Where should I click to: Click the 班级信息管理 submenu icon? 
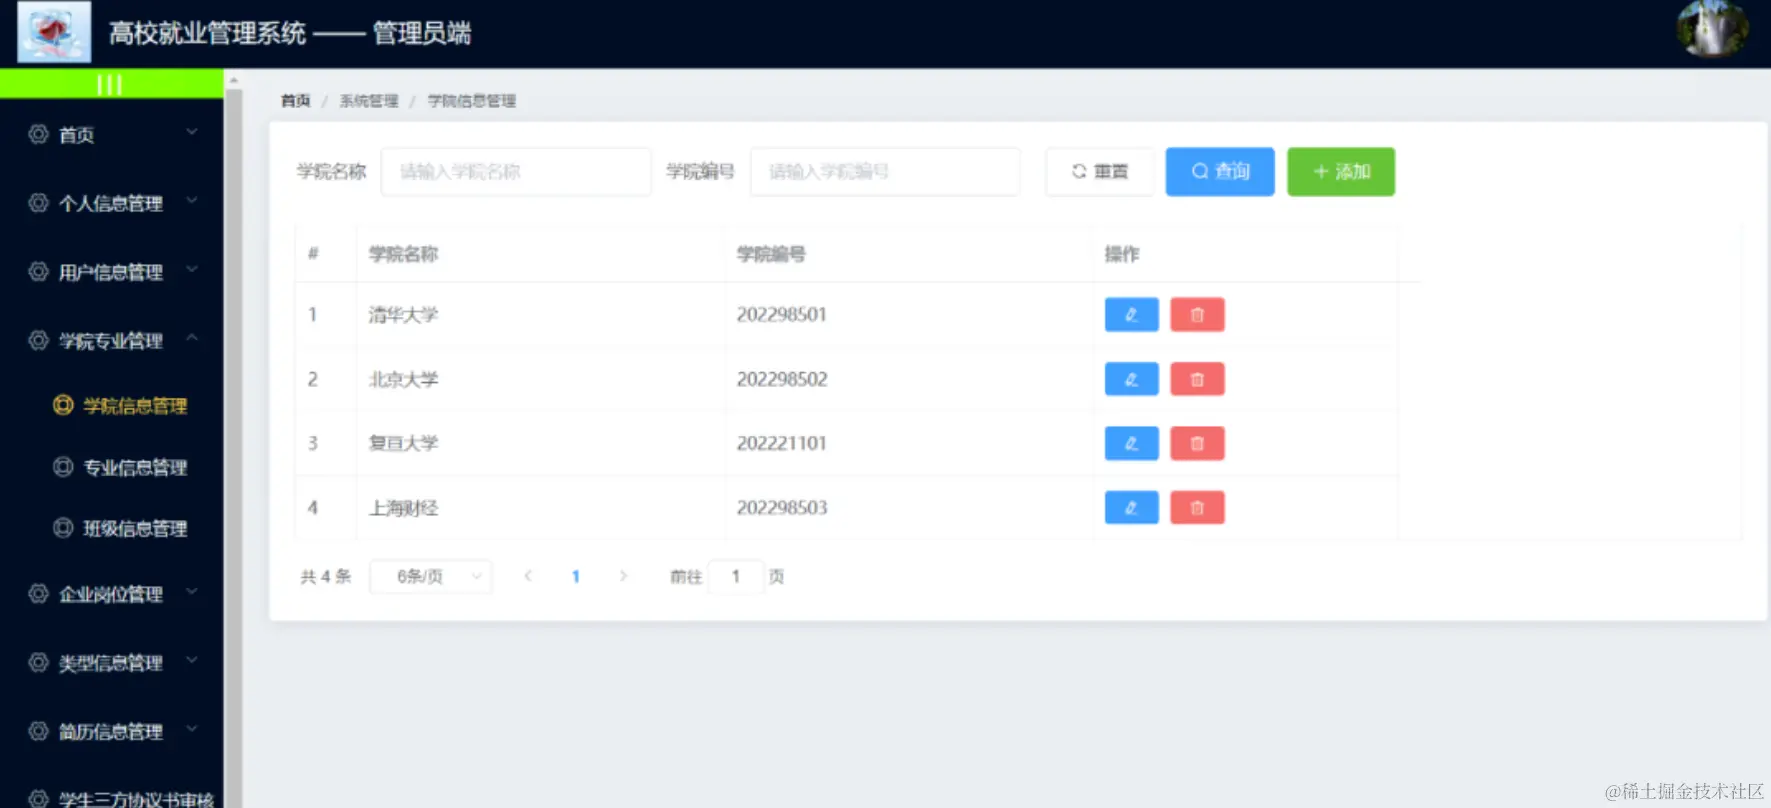63,528
